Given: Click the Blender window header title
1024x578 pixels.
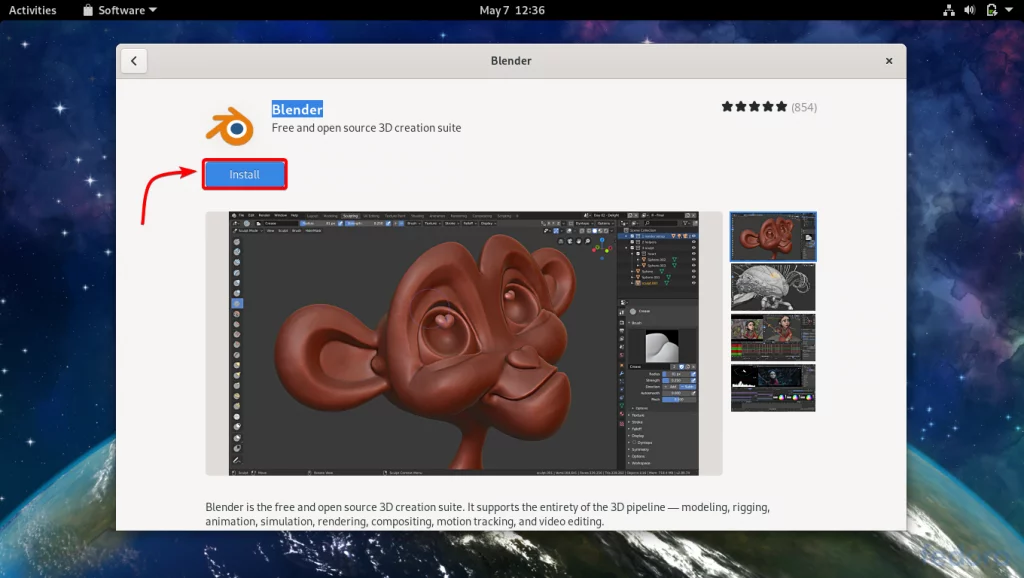Looking at the screenshot, I should 511,61.
